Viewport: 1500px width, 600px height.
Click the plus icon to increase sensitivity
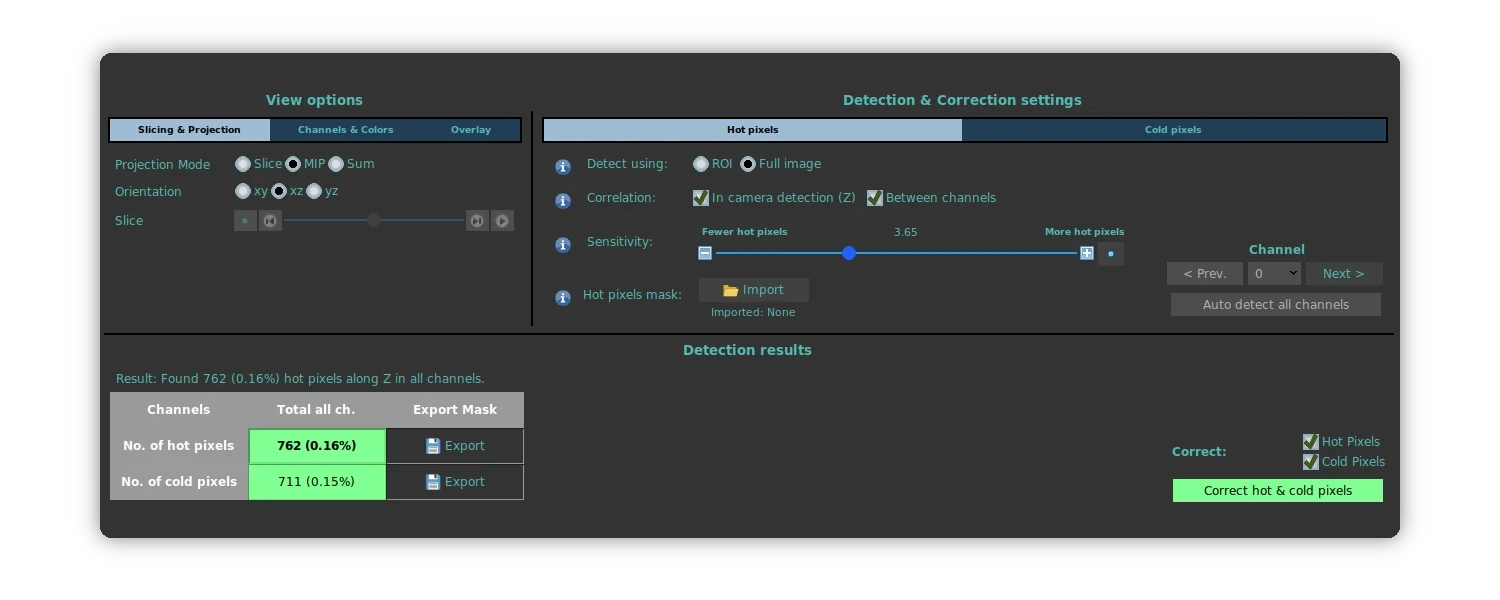coord(1087,254)
